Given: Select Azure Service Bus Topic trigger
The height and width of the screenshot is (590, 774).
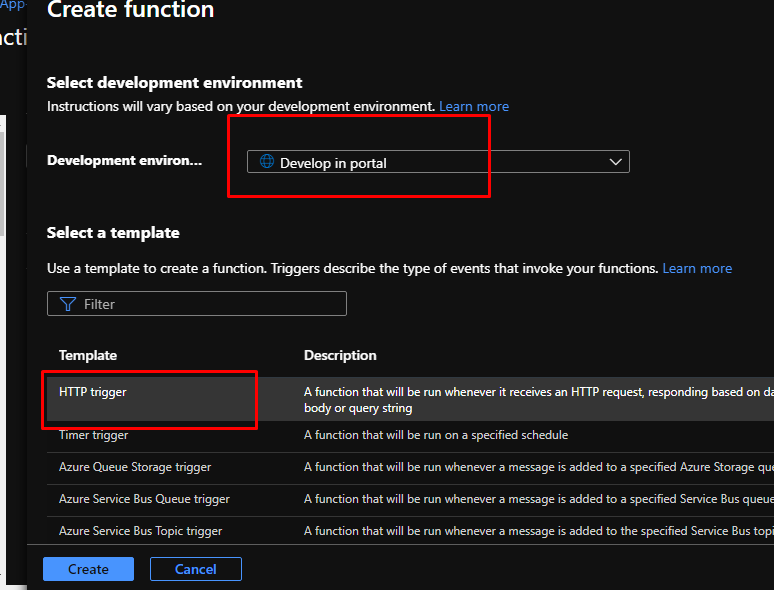Looking at the screenshot, I should click(x=140, y=531).
